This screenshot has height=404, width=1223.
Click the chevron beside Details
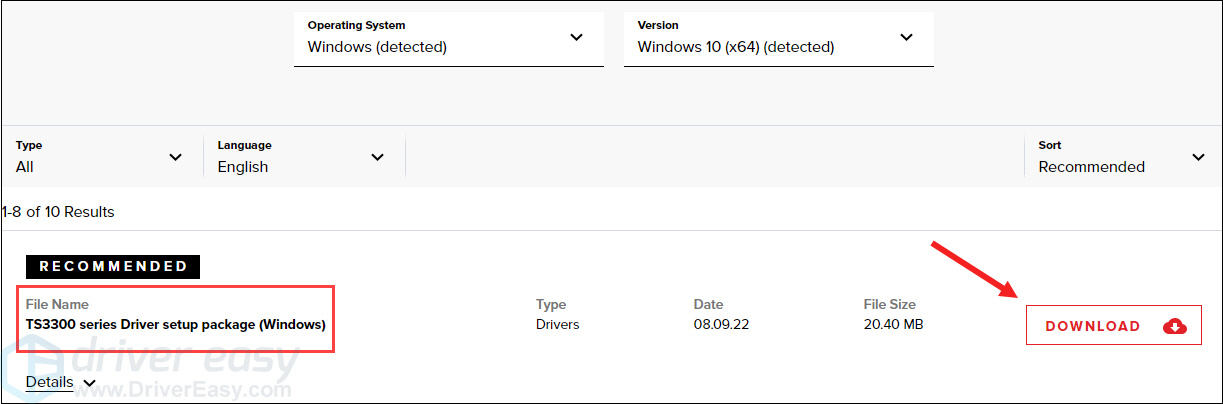(89, 383)
